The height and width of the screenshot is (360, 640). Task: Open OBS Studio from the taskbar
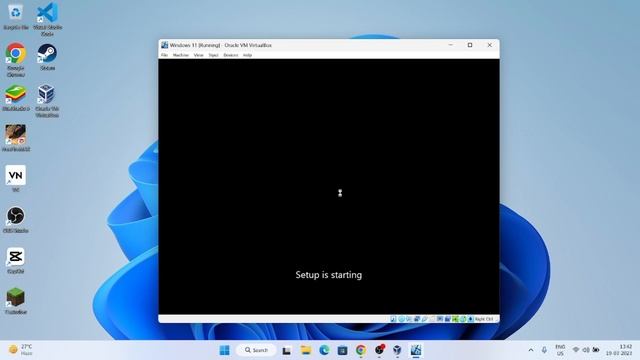[x=379, y=350]
